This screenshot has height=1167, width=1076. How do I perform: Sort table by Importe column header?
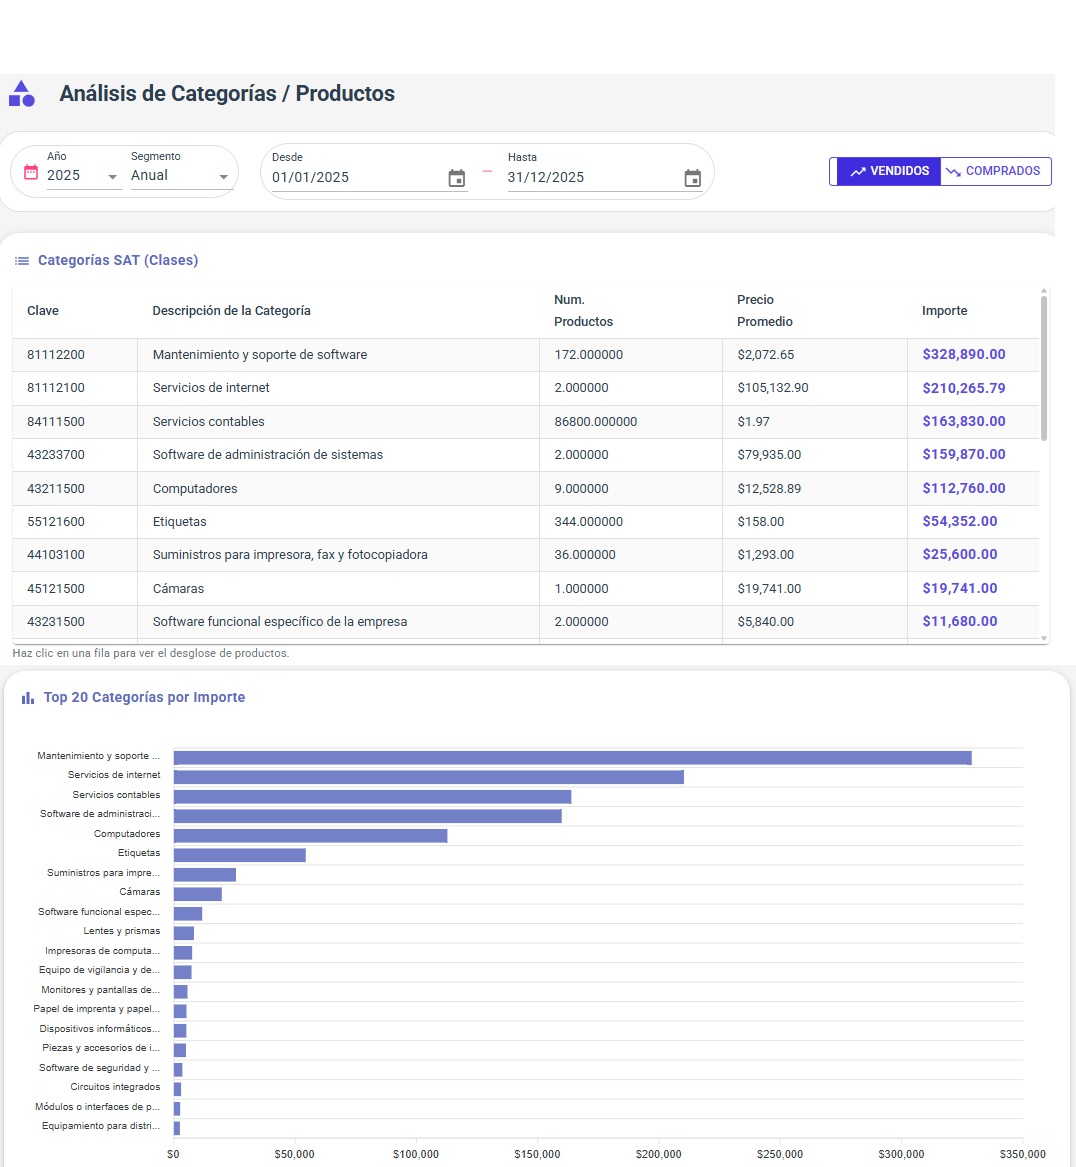tap(944, 311)
